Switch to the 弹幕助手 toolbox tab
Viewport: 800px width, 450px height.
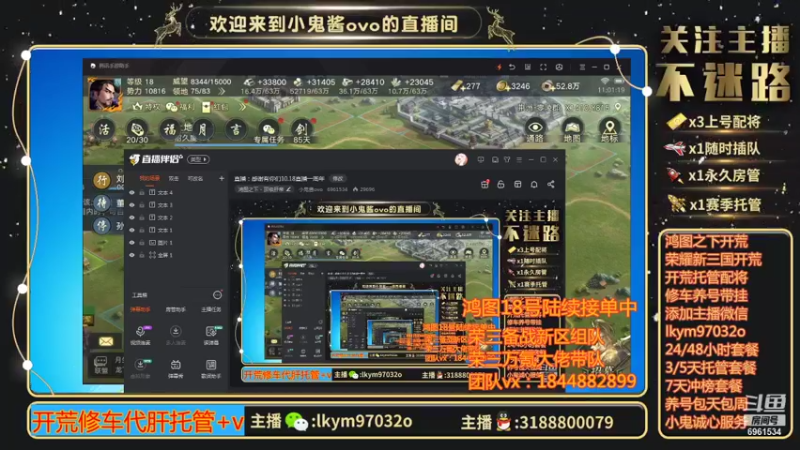(x=140, y=310)
